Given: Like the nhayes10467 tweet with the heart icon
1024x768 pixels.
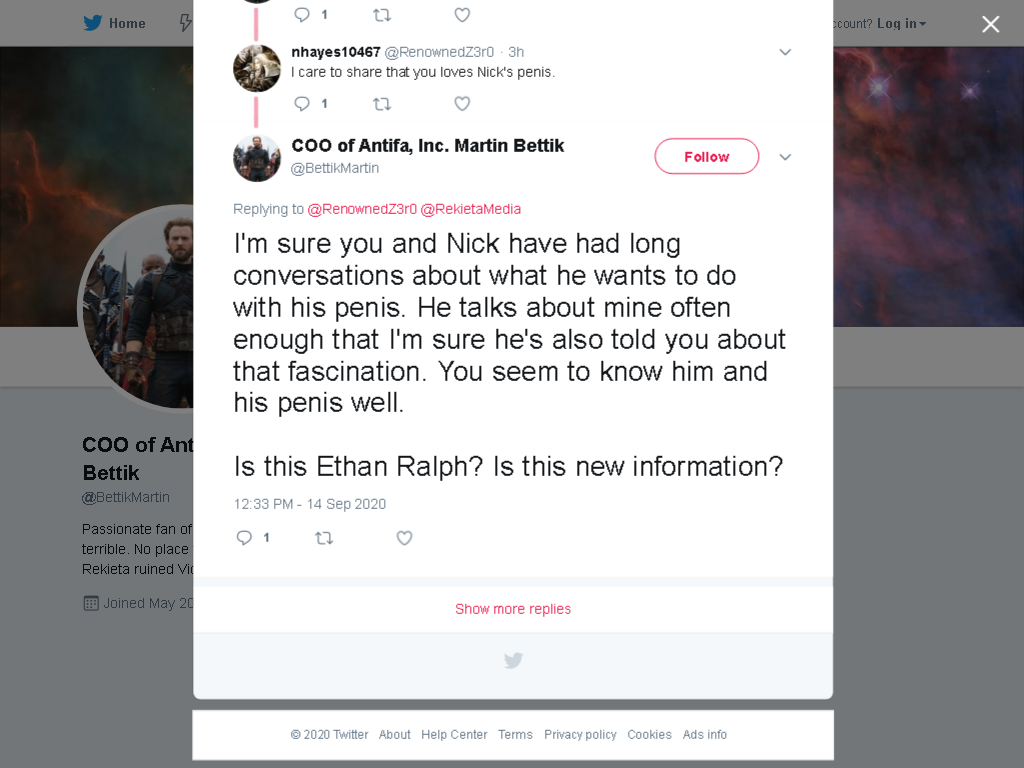Looking at the screenshot, I should [x=462, y=104].
